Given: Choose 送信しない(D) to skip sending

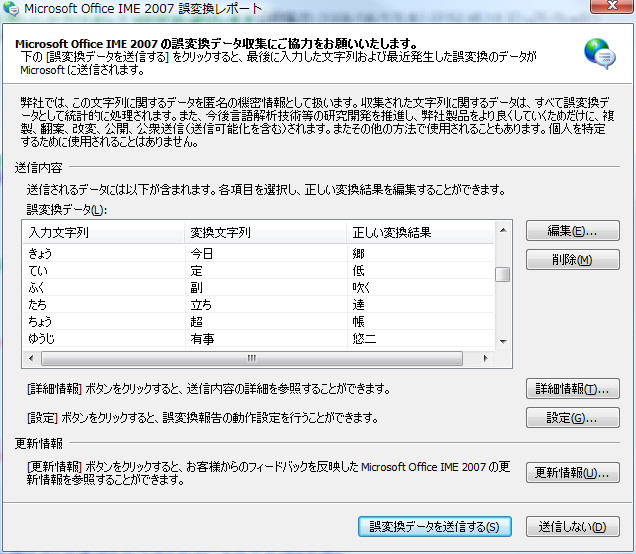Looking at the screenshot, I should [573, 526].
